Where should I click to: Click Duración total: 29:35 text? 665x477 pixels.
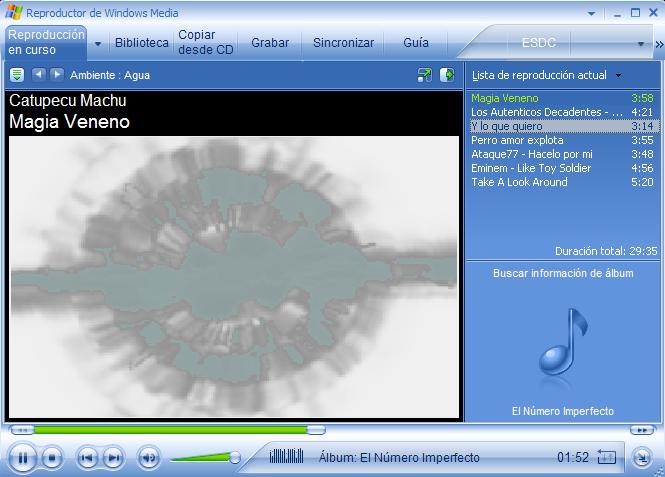[x=606, y=251]
